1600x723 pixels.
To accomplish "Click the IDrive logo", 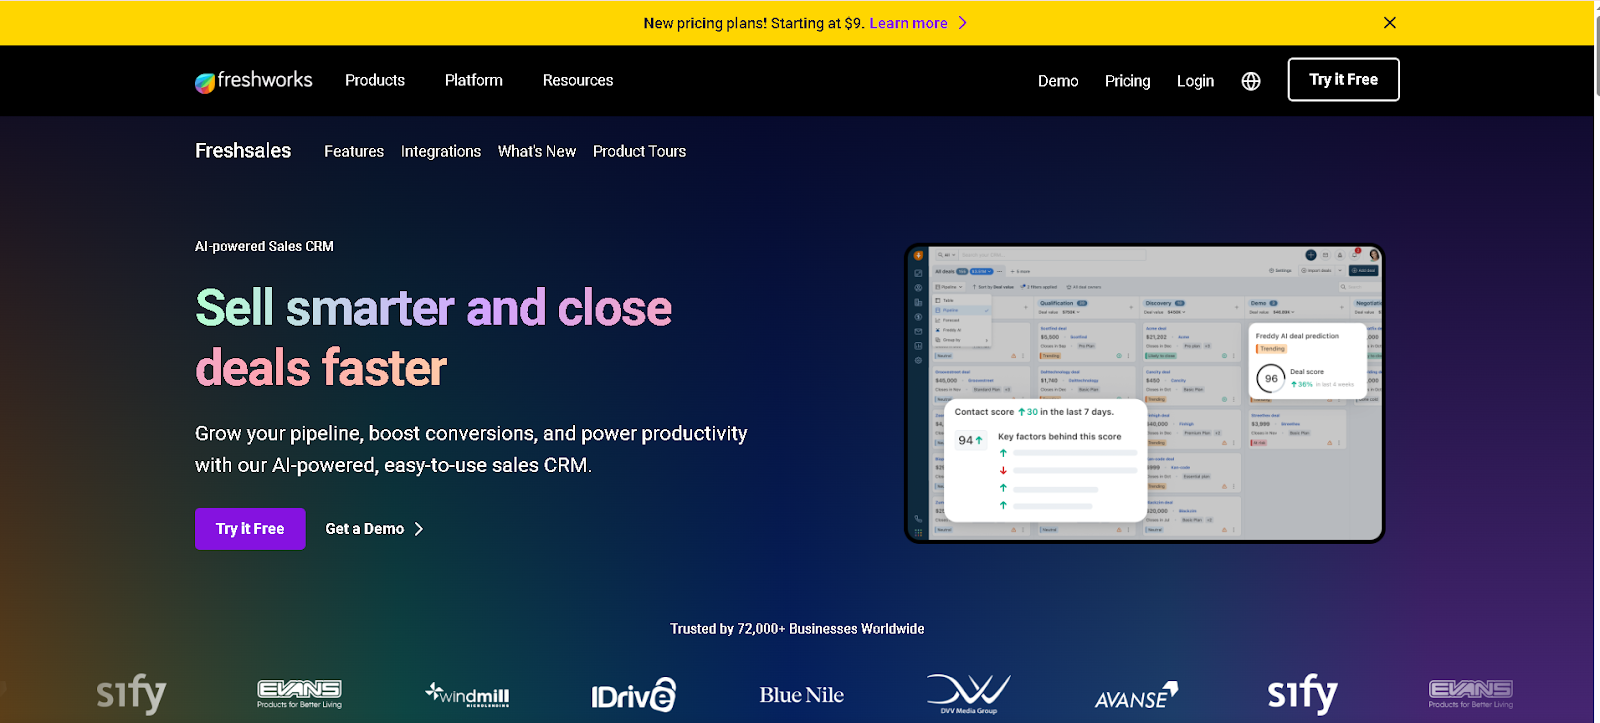I will click(x=633, y=695).
